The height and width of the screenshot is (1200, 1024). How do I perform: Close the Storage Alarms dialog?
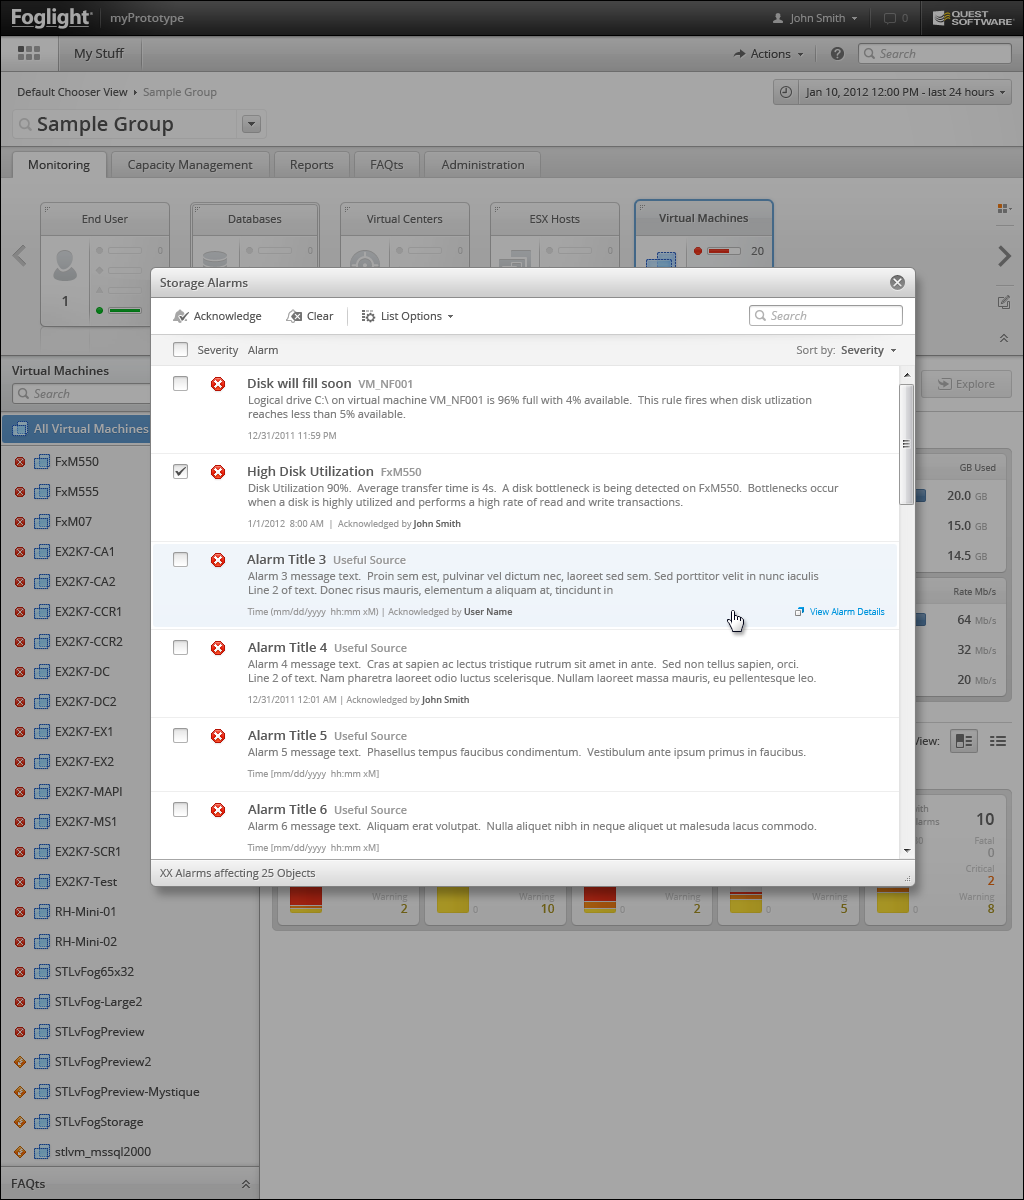(897, 283)
